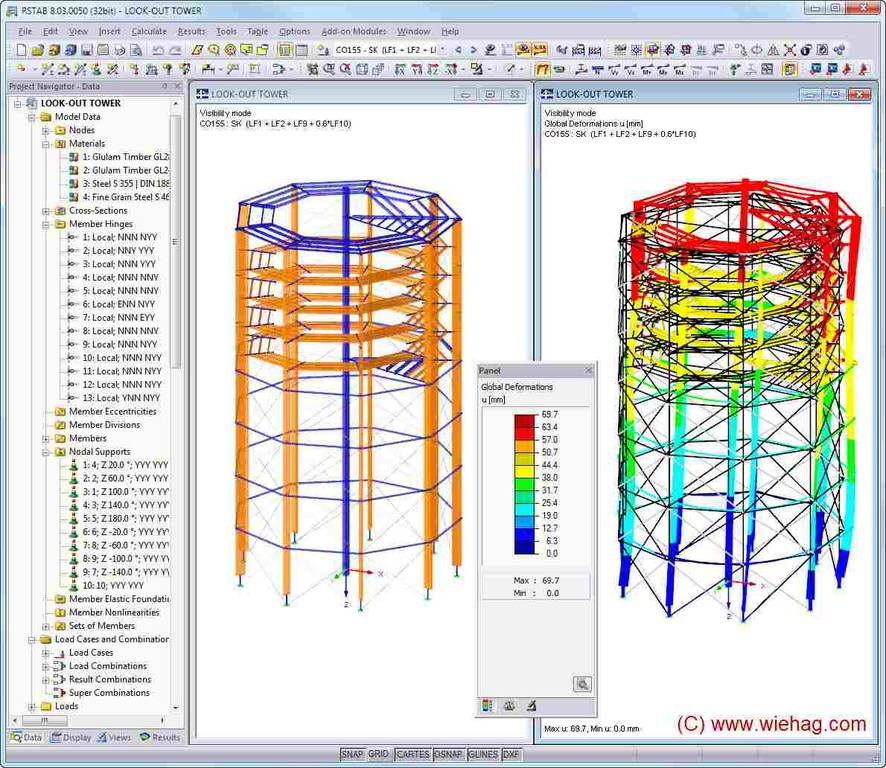This screenshot has height=768, width=886.
Task: Expand the Cross-Sections tree node
Action: (x=46, y=211)
